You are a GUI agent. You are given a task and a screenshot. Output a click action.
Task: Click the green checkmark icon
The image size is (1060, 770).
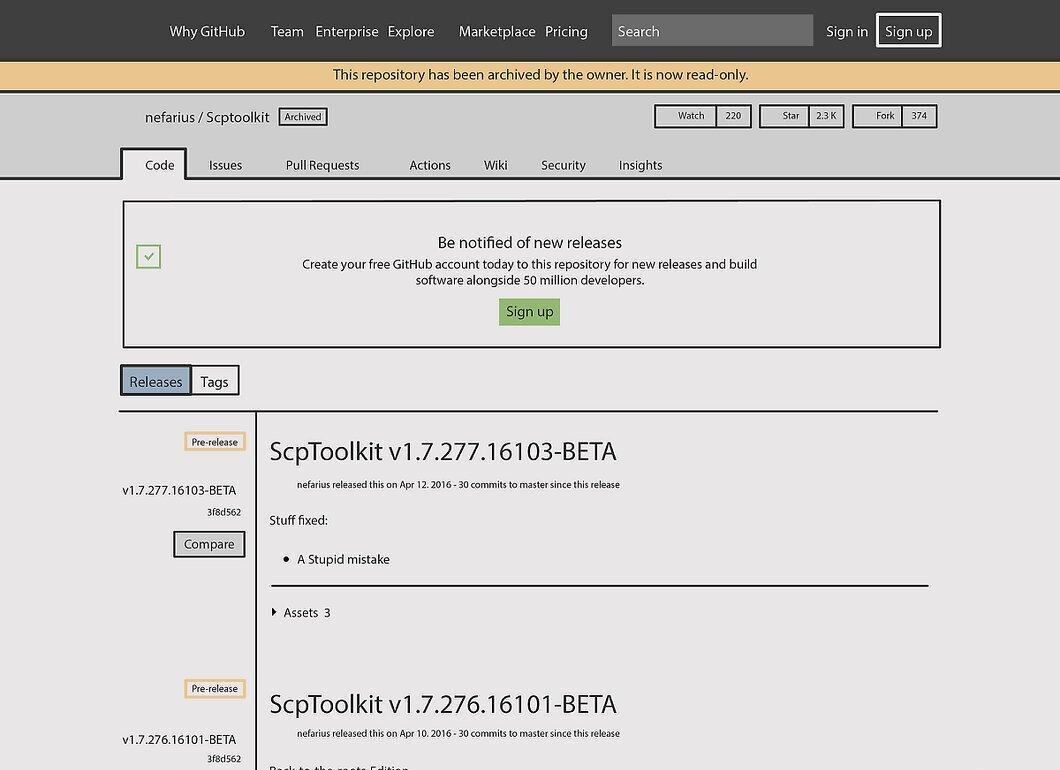[x=148, y=257]
